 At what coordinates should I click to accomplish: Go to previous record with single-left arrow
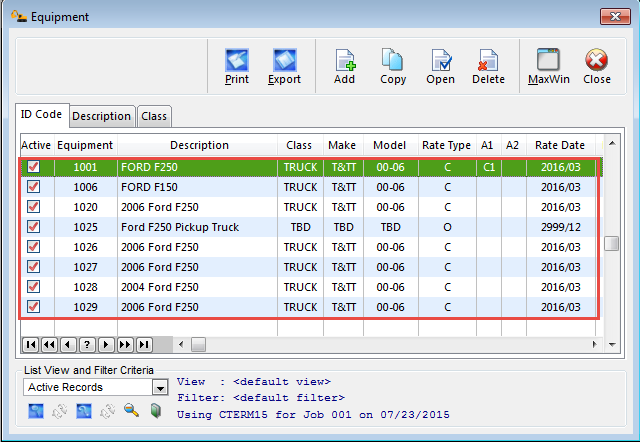[x=68, y=345]
